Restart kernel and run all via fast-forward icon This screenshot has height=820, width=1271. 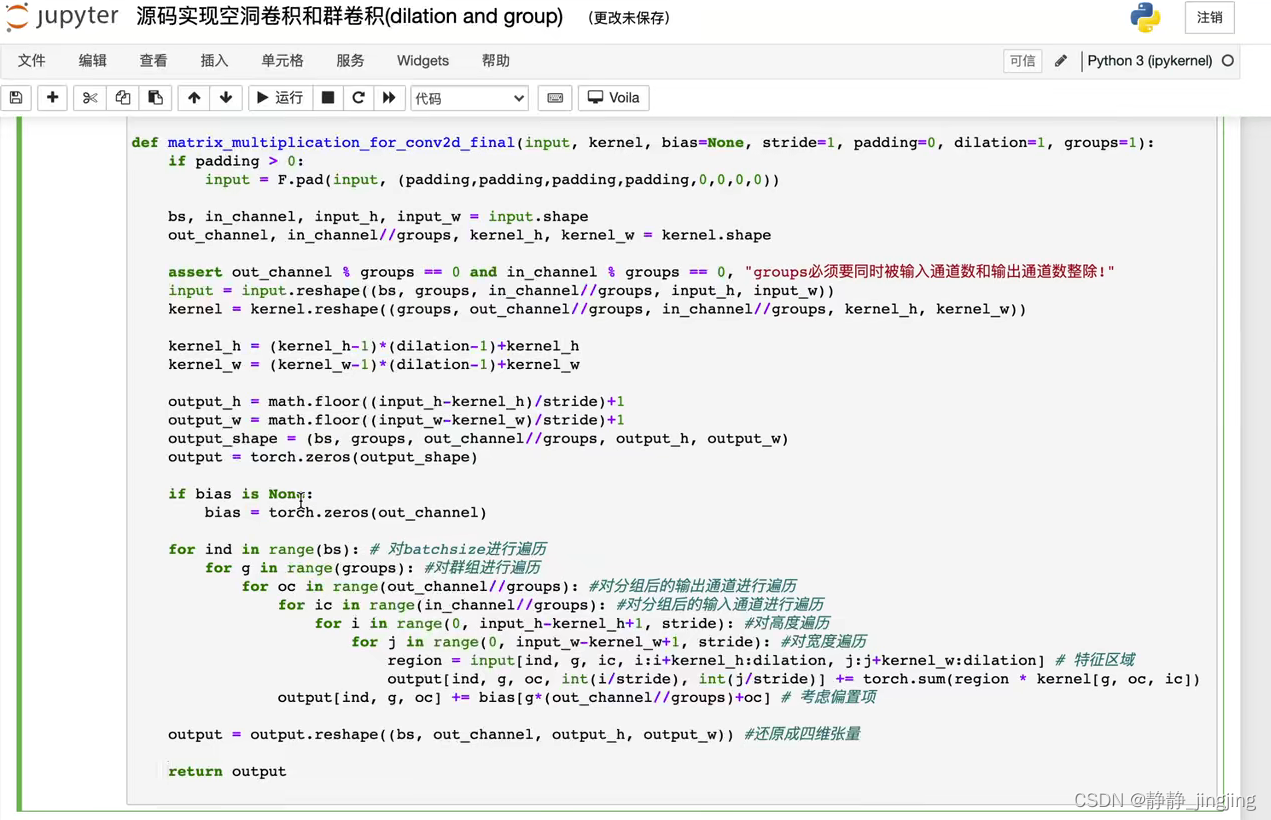pyautogui.click(x=387, y=97)
